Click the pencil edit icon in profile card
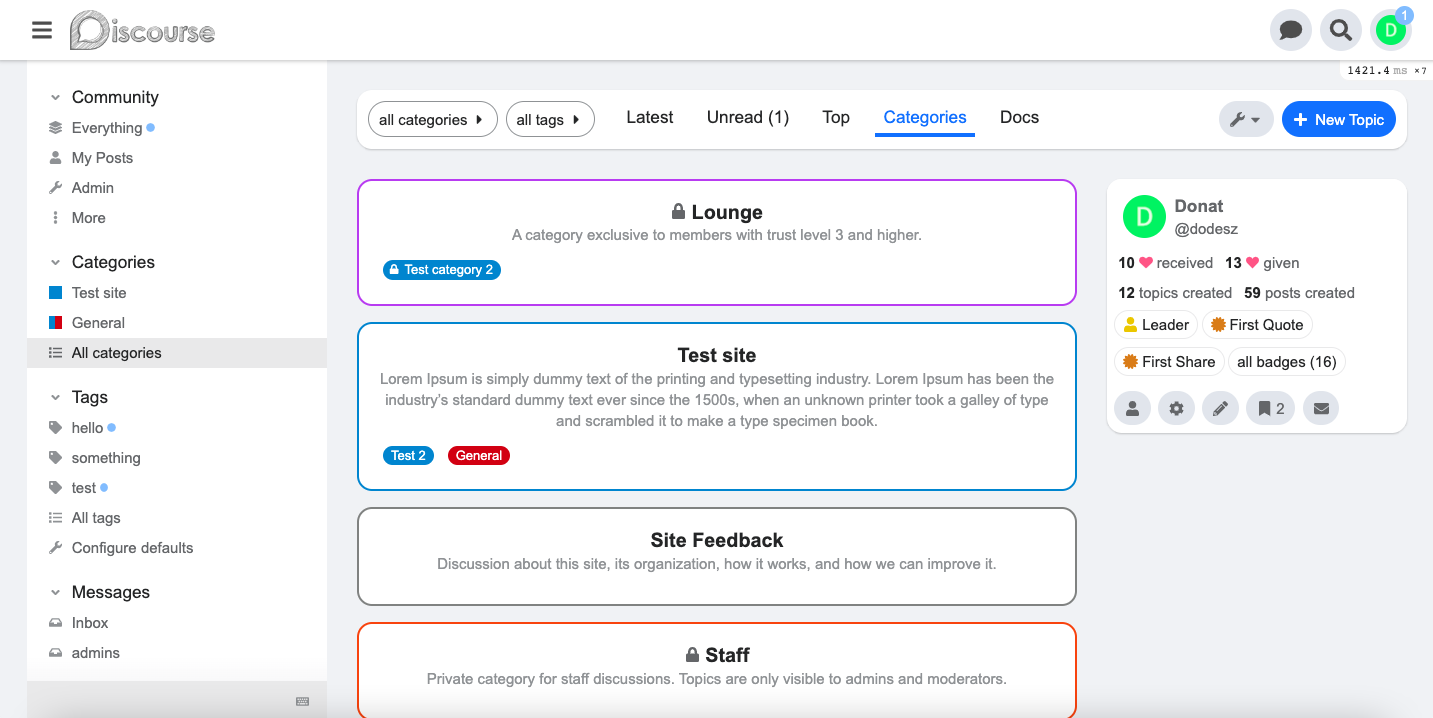This screenshot has height=718, width=1433. tap(1220, 408)
